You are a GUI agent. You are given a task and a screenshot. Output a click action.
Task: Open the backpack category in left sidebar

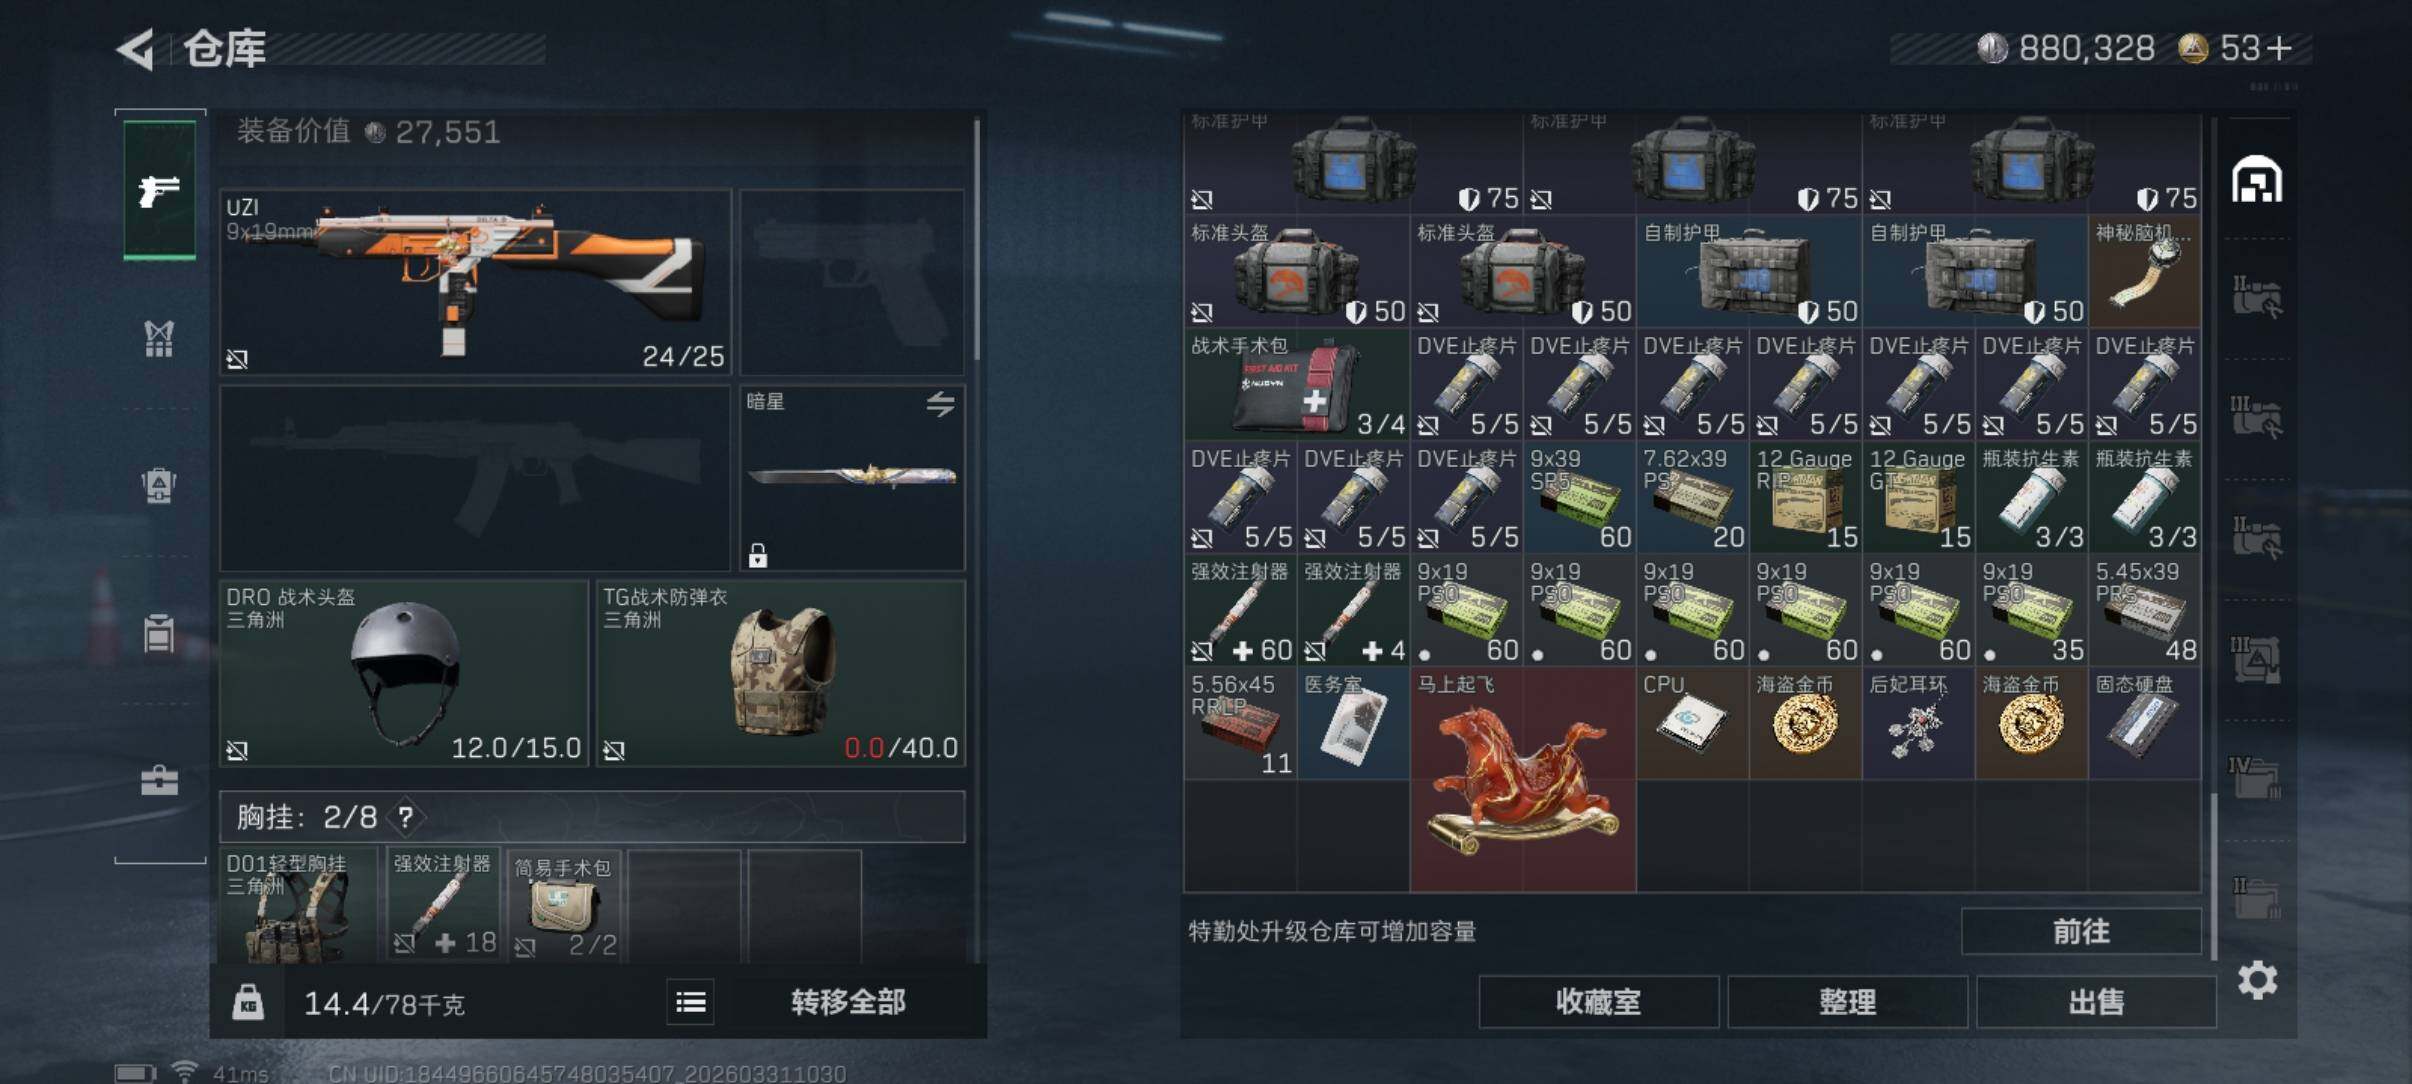coord(159,486)
